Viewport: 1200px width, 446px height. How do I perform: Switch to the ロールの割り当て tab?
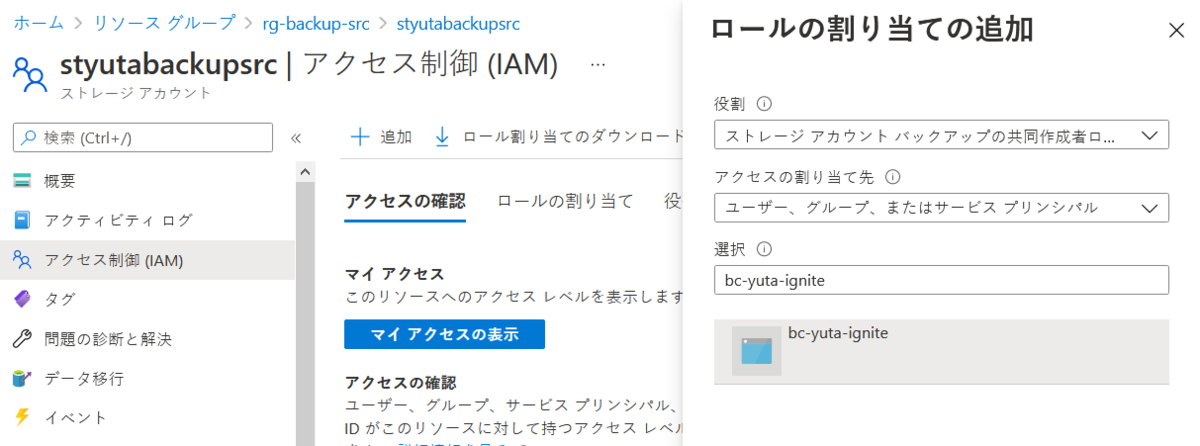565,201
